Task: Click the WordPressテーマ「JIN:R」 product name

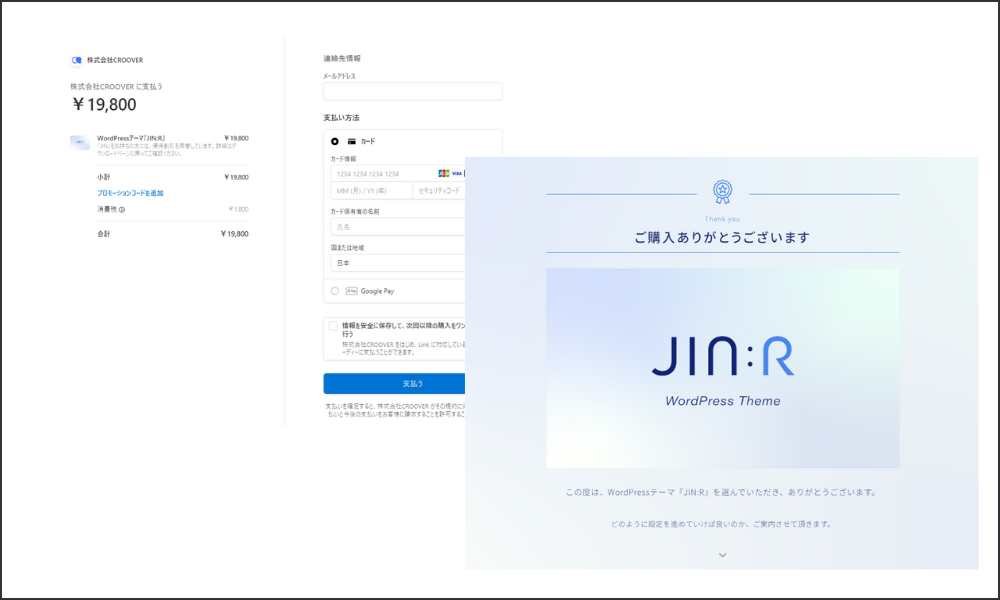Action: [x=131, y=138]
